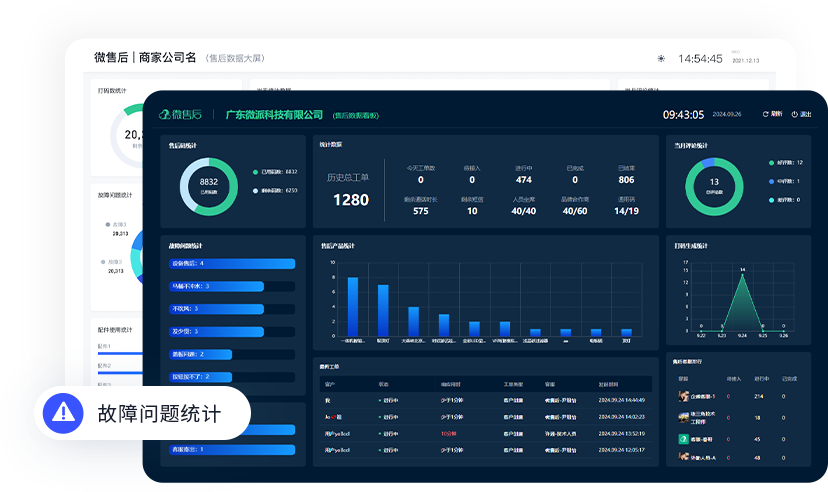Click the 9.26 label on the line chart axis
Screen dimensions: 828x492
(784, 336)
